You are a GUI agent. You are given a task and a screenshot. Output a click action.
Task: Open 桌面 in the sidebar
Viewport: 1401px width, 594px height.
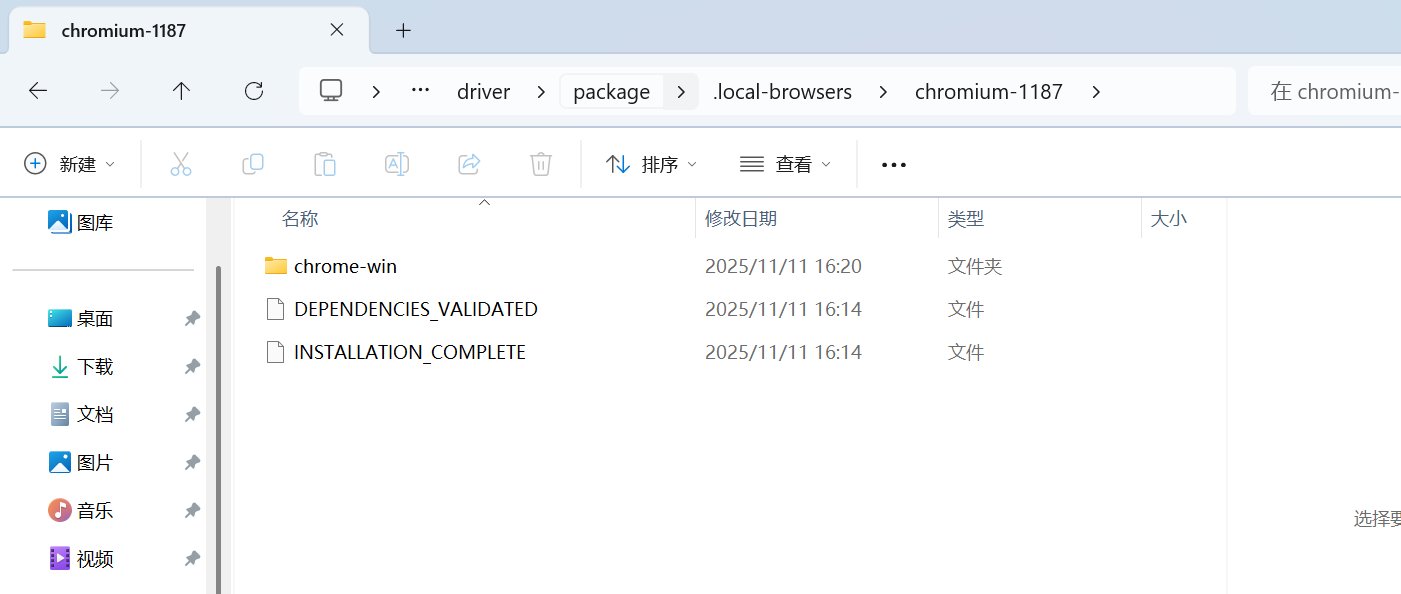[81, 319]
